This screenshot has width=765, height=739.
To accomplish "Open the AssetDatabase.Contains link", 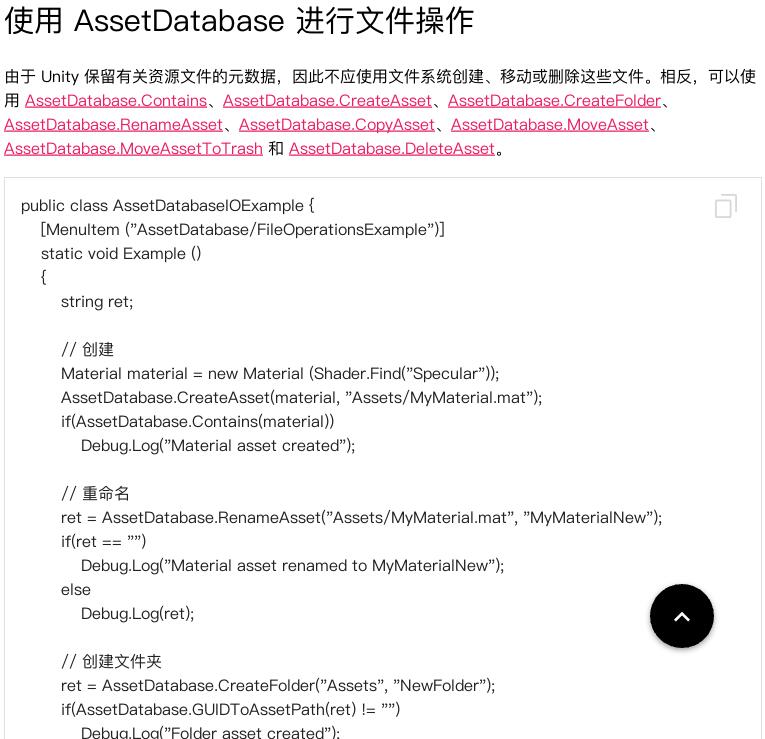I will [116, 101].
